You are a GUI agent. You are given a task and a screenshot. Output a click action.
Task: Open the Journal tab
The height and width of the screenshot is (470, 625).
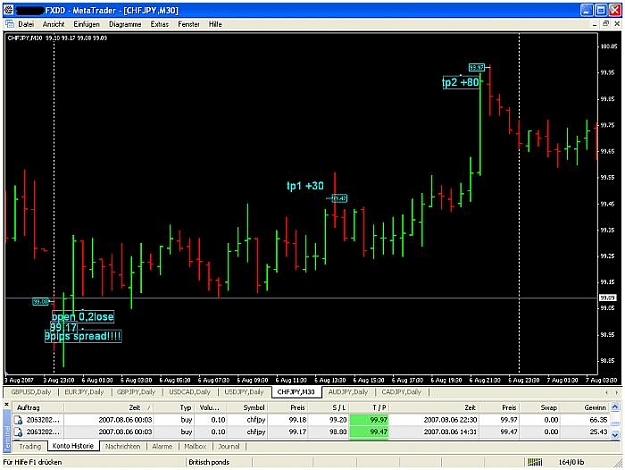click(x=229, y=446)
